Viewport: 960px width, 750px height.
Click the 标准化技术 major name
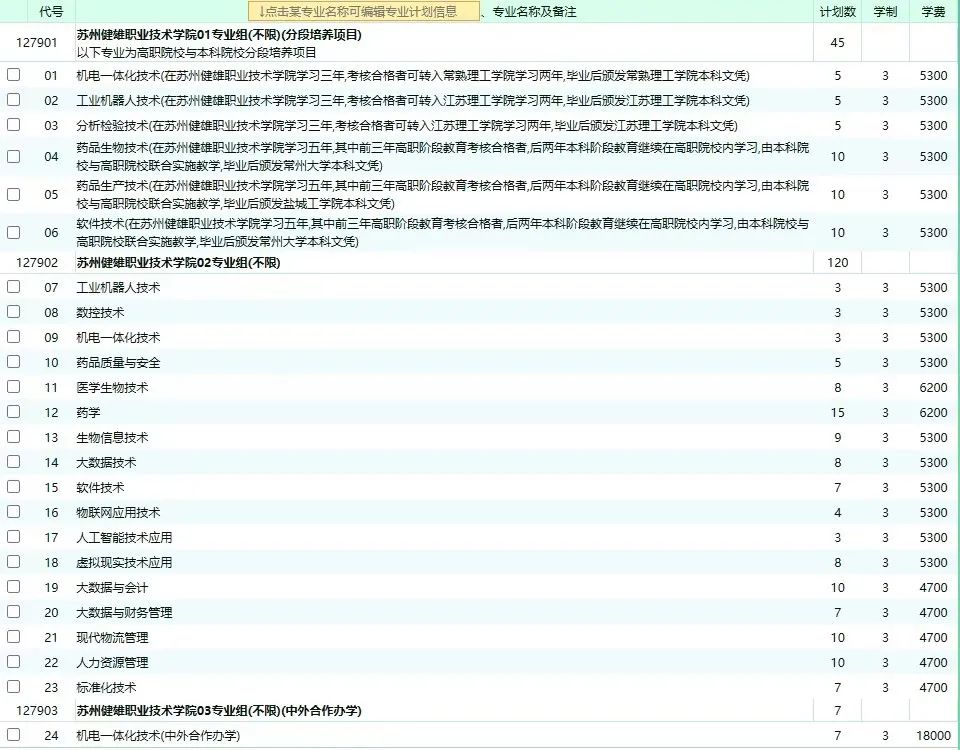coord(106,688)
